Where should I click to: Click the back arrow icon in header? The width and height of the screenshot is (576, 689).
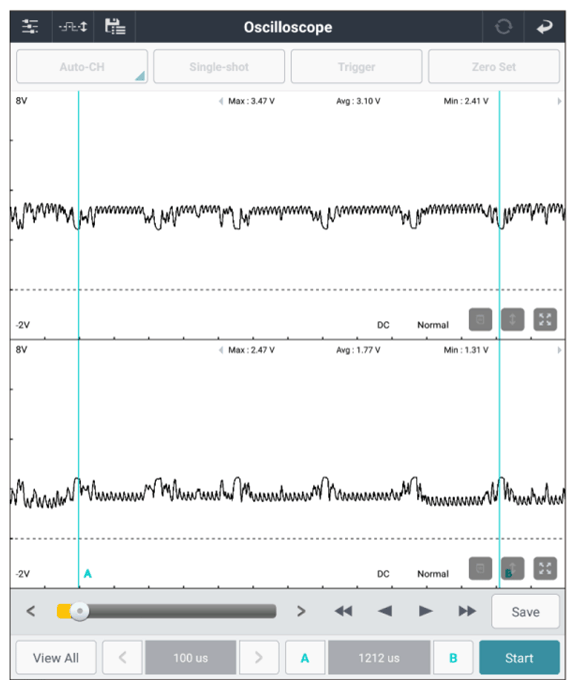[x=544, y=27]
